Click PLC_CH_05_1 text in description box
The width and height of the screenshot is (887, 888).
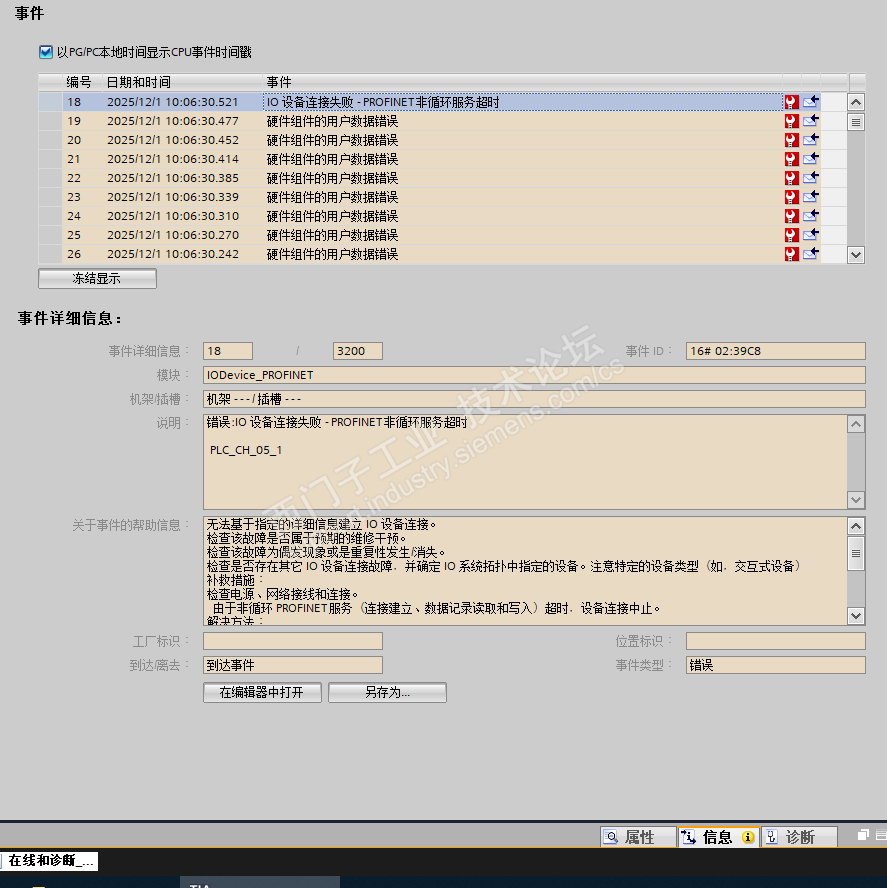[x=246, y=450]
